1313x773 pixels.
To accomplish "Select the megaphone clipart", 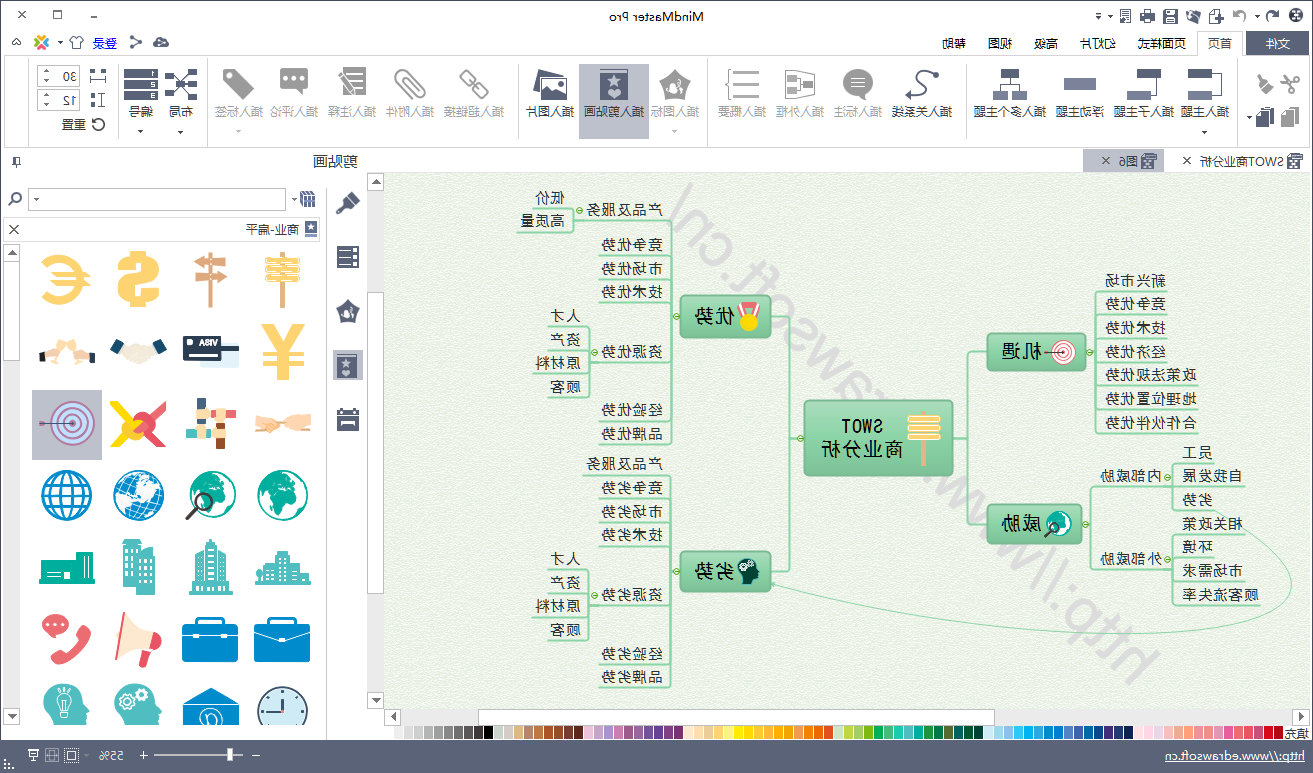I will [138, 638].
